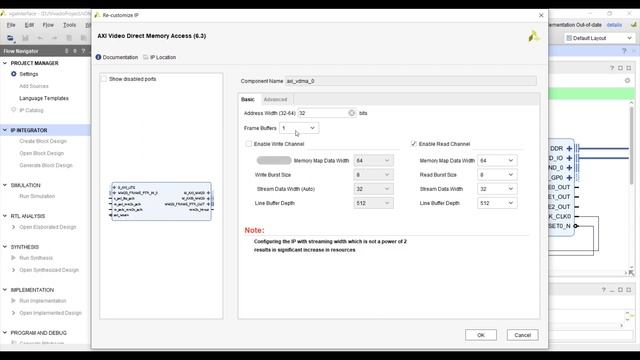Collapse the SIMULATION section
Viewport: 640px width, 360px height.
5,185
